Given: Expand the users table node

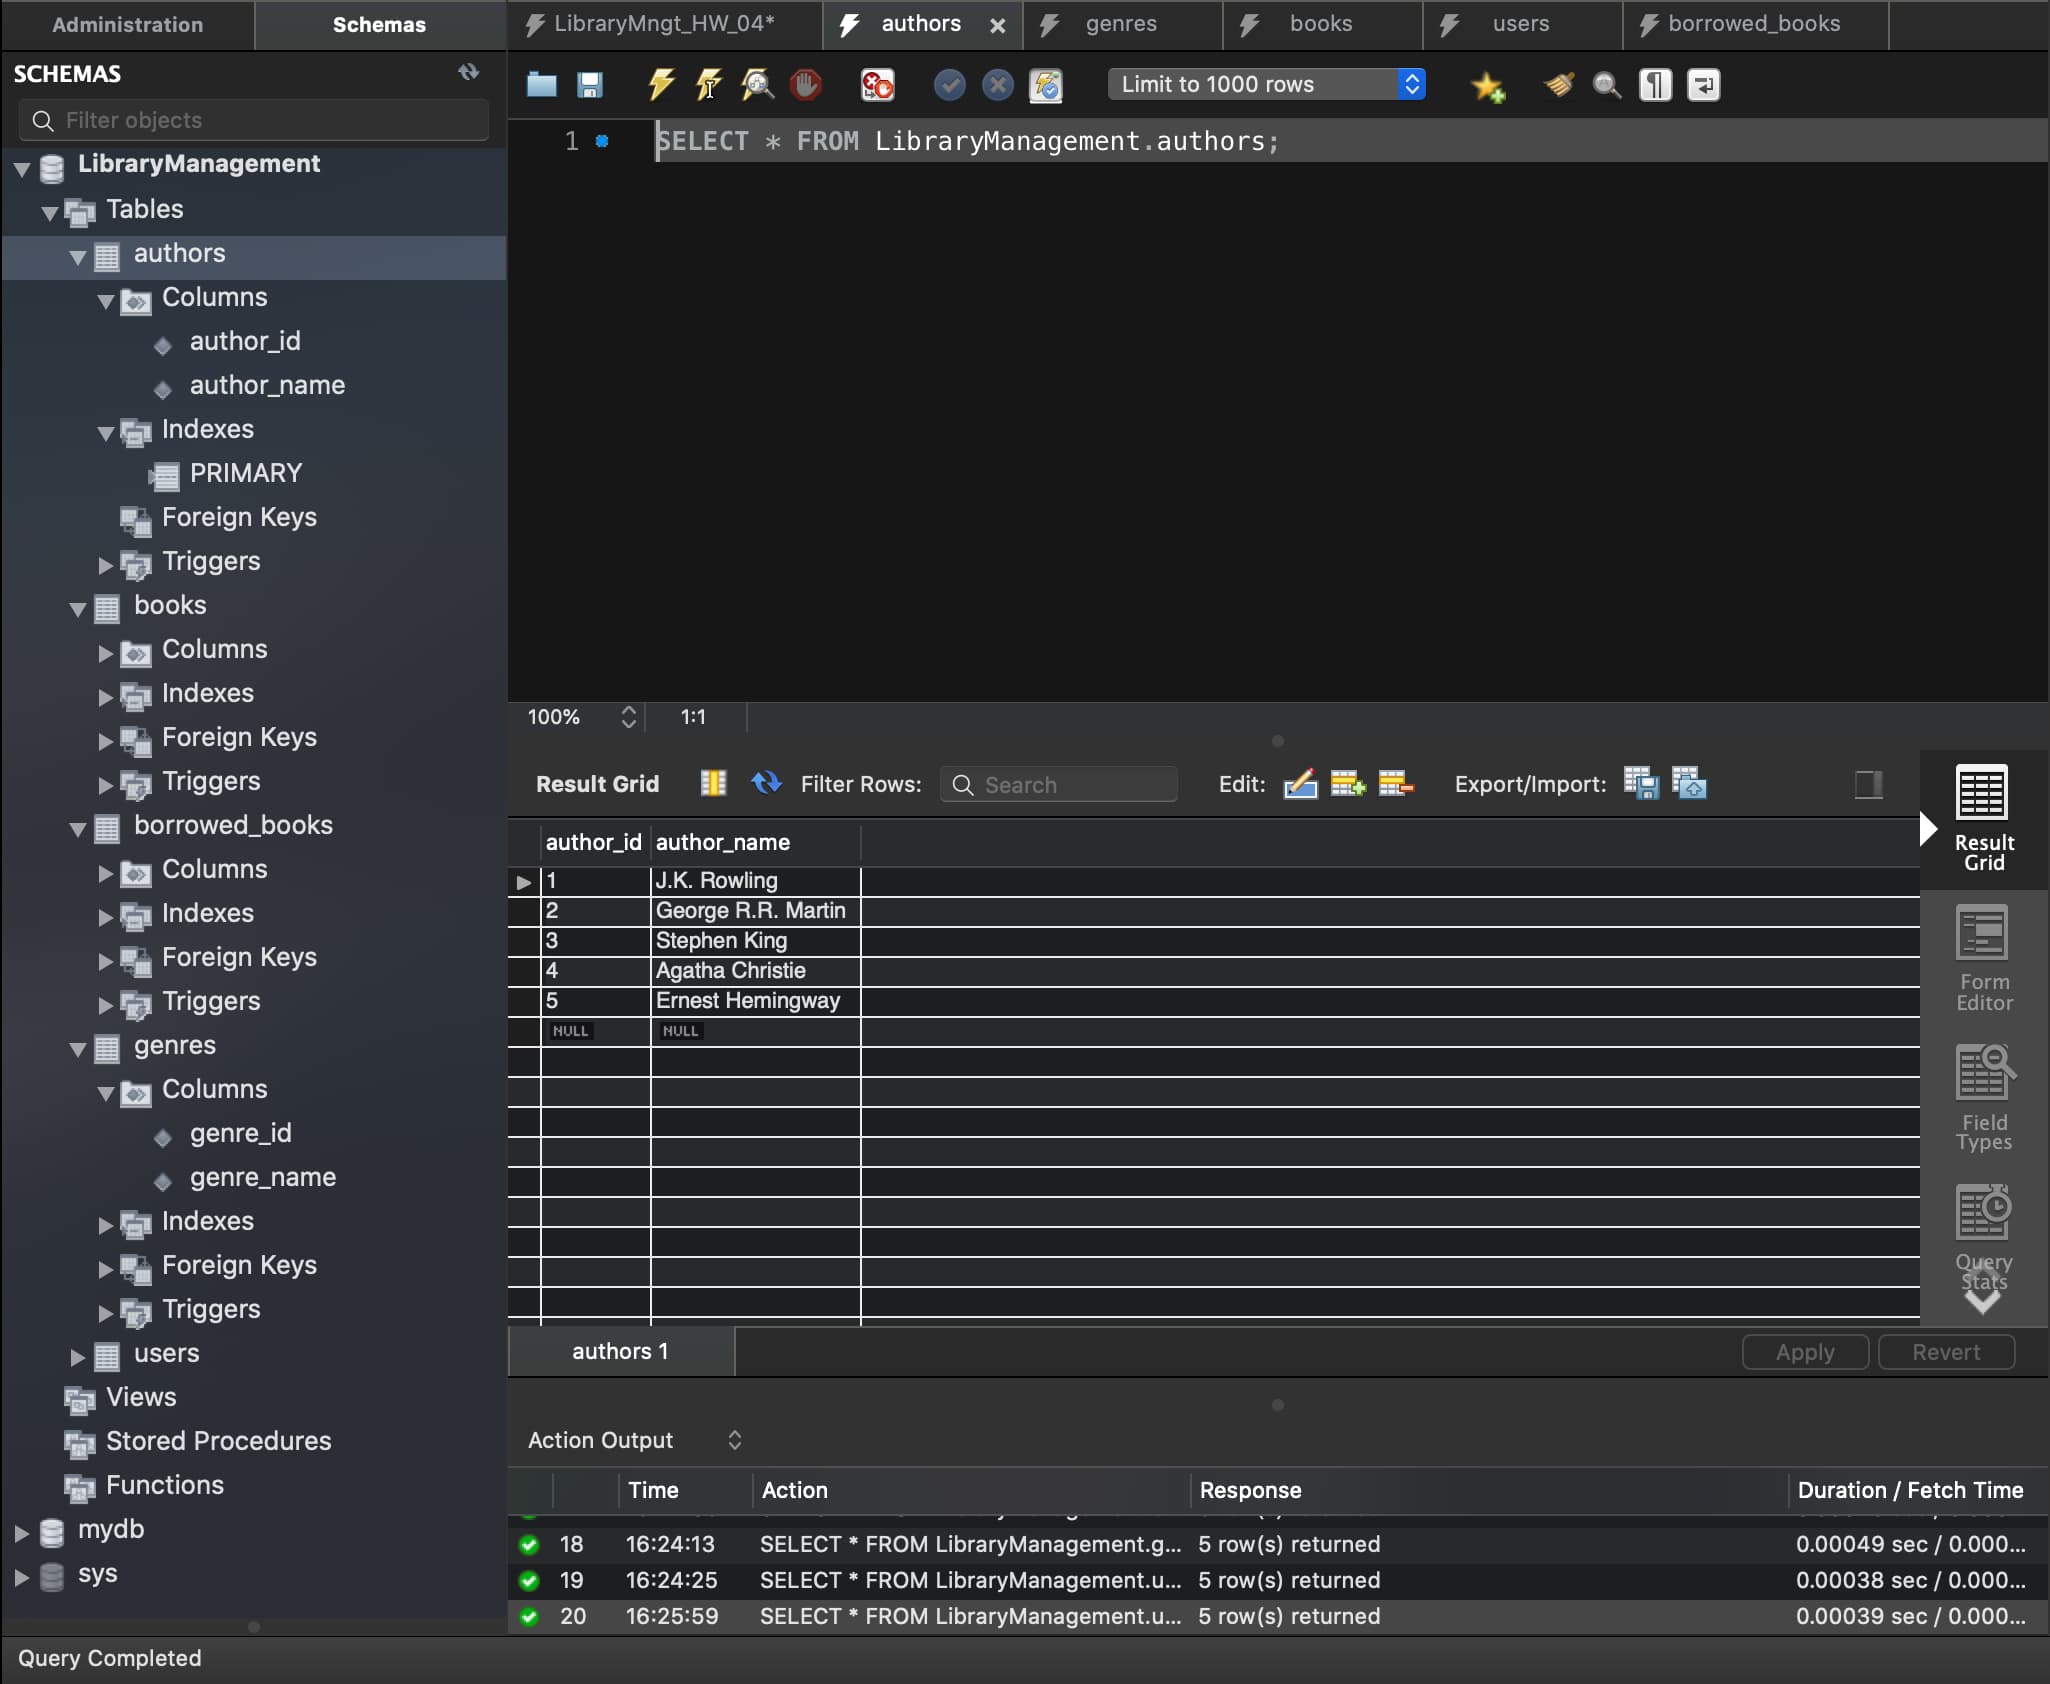Looking at the screenshot, I should click(x=77, y=1355).
